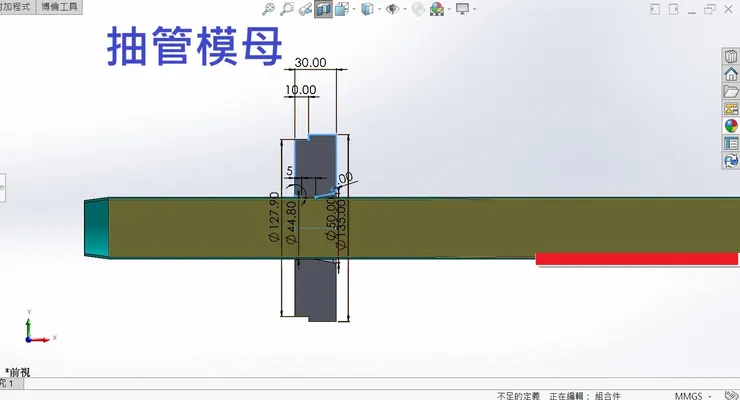Open the Custom Properties list icon
Viewport: 740px width, 400px height.
point(731,143)
